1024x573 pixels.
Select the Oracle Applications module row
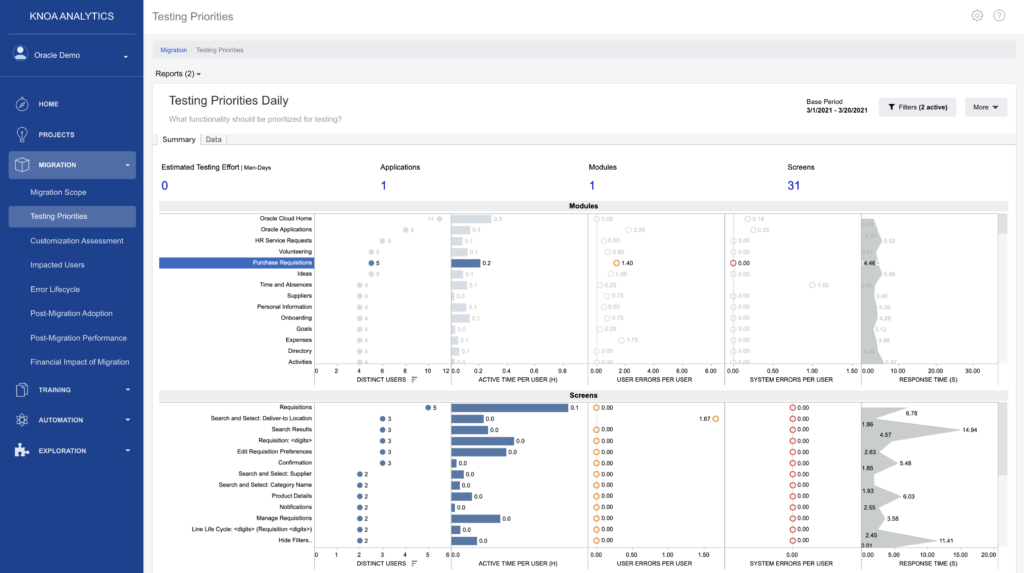pos(286,229)
